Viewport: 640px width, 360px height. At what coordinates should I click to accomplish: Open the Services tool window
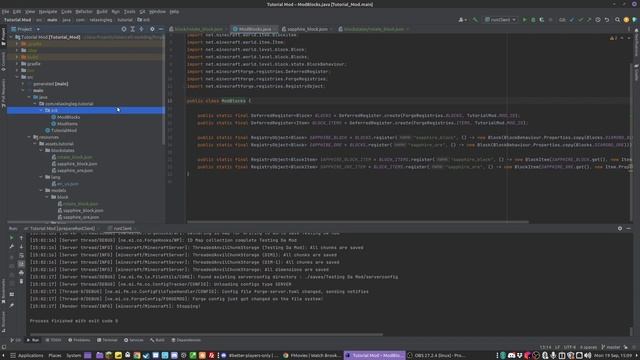pyautogui.click(x=134, y=340)
